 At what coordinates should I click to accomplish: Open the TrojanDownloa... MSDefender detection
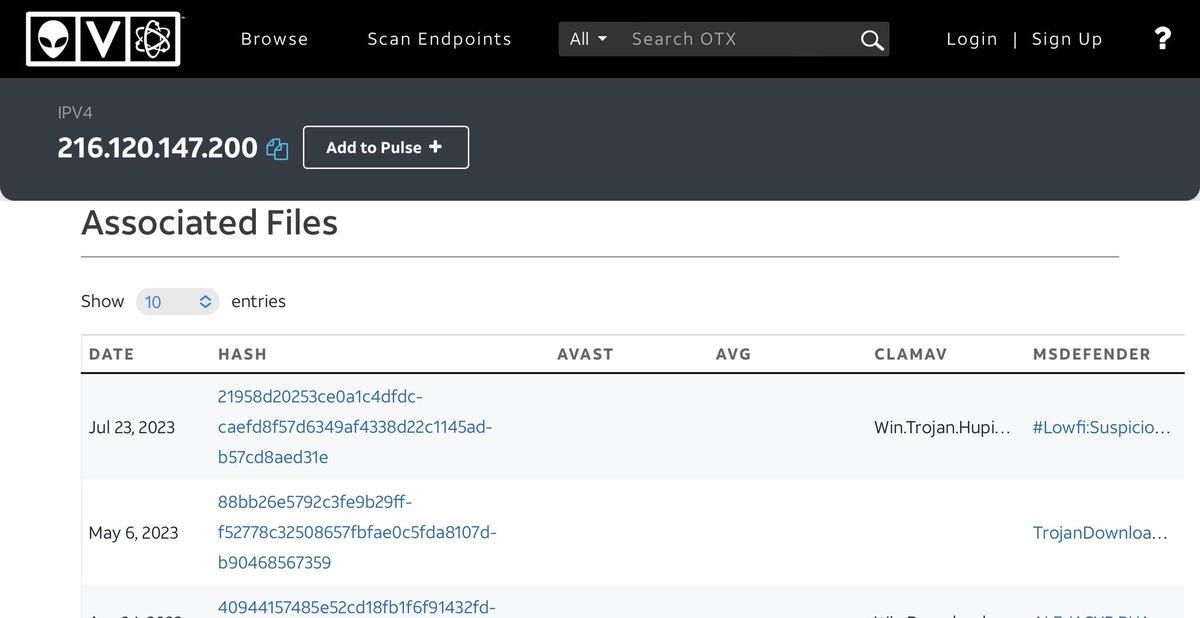coord(1100,533)
